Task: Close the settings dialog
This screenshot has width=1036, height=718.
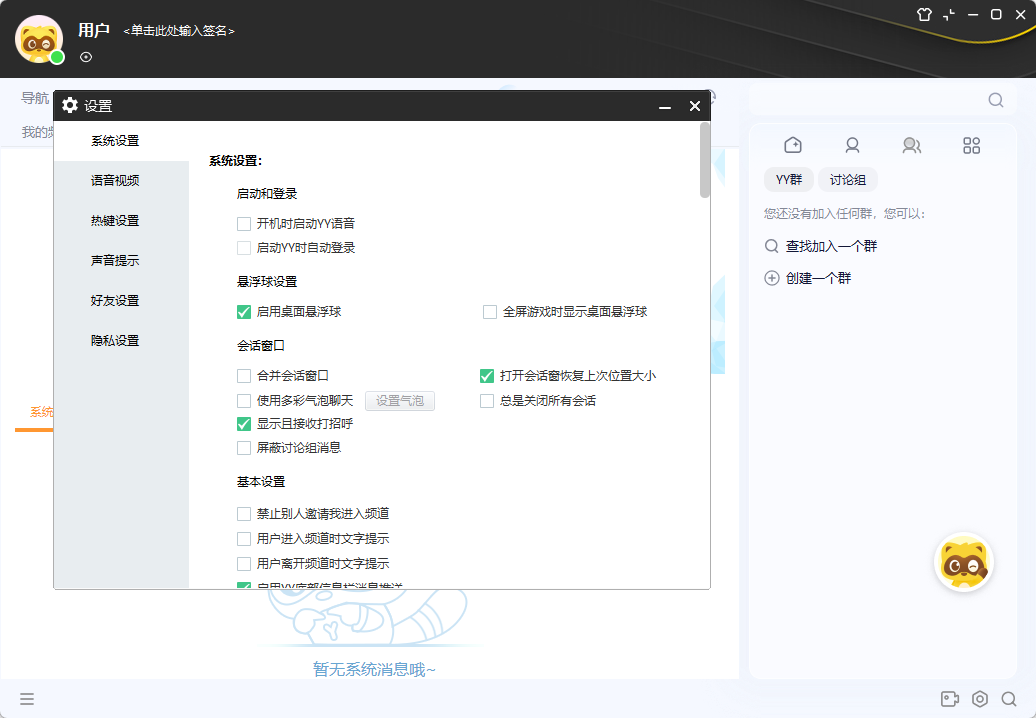Action: pos(694,106)
